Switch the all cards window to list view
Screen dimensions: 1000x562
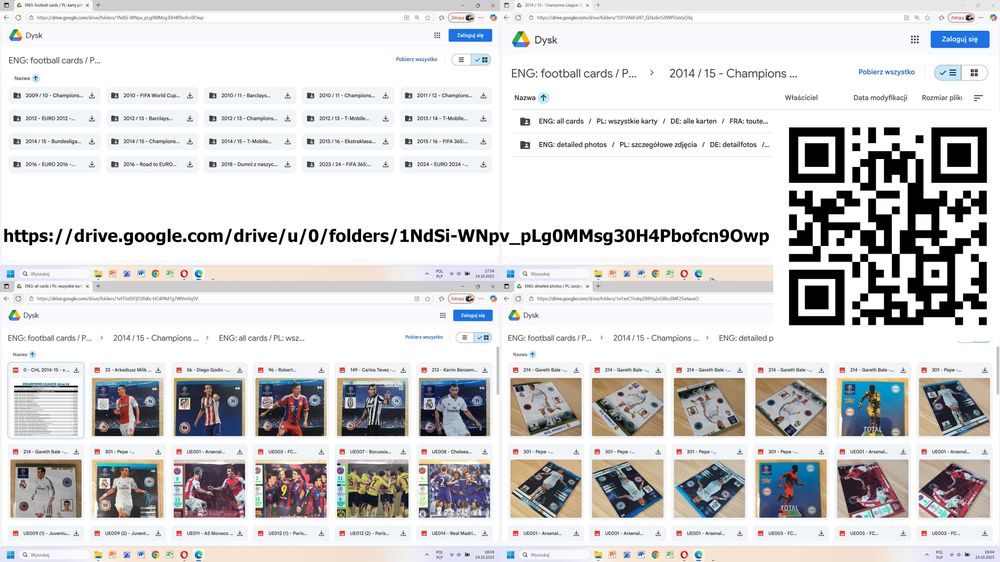465,337
